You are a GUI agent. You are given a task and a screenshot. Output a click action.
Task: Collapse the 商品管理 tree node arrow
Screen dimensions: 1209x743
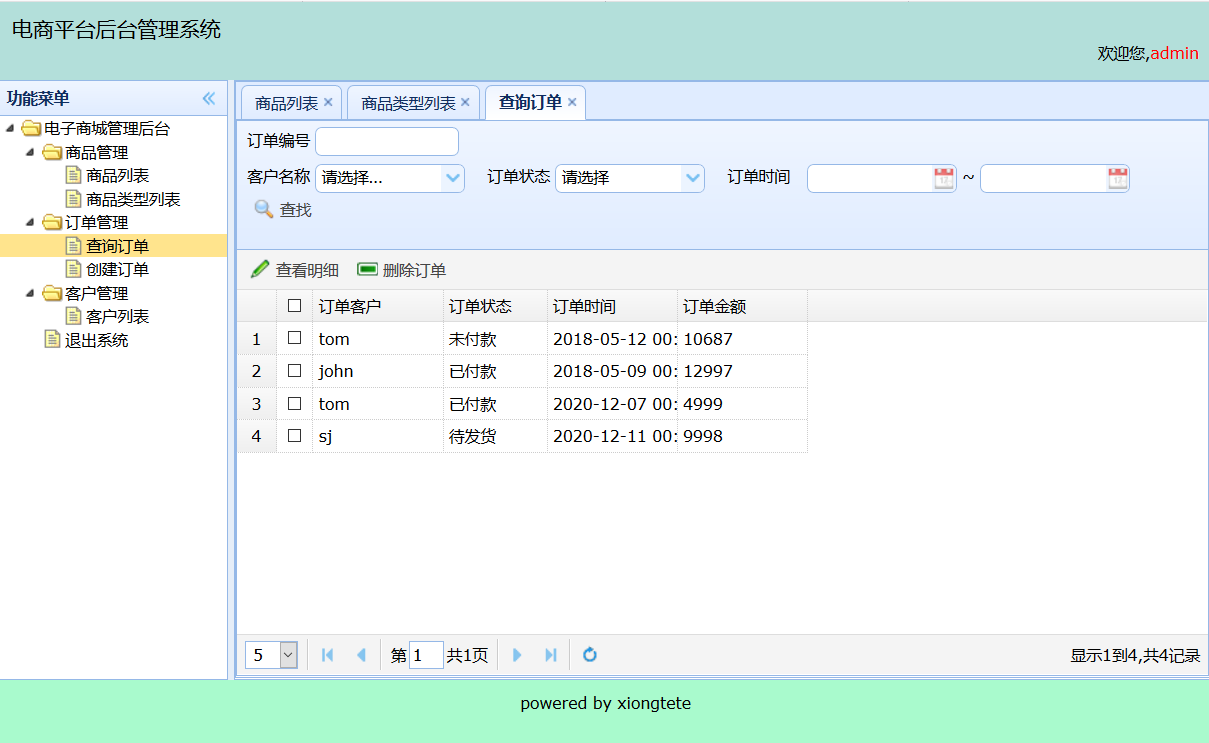pos(31,153)
